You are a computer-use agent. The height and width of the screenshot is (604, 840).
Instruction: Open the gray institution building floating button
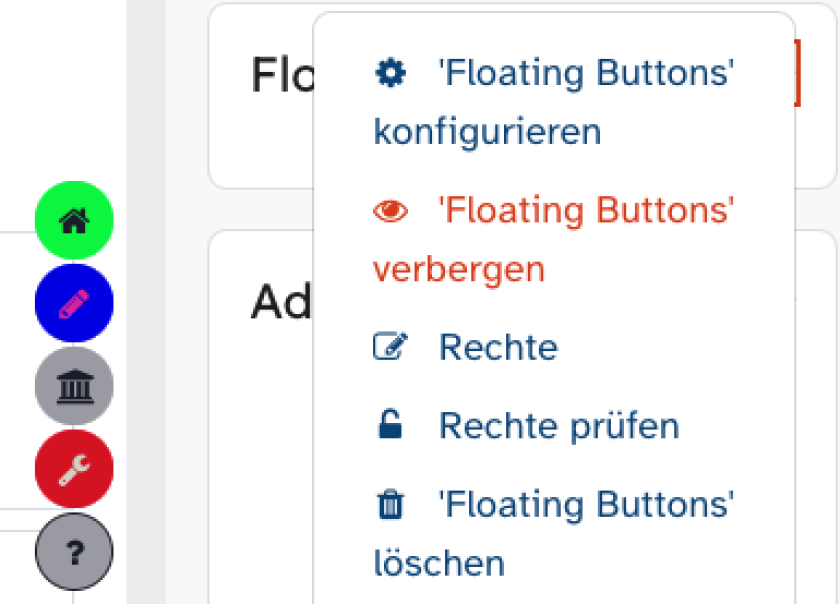[74, 386]
